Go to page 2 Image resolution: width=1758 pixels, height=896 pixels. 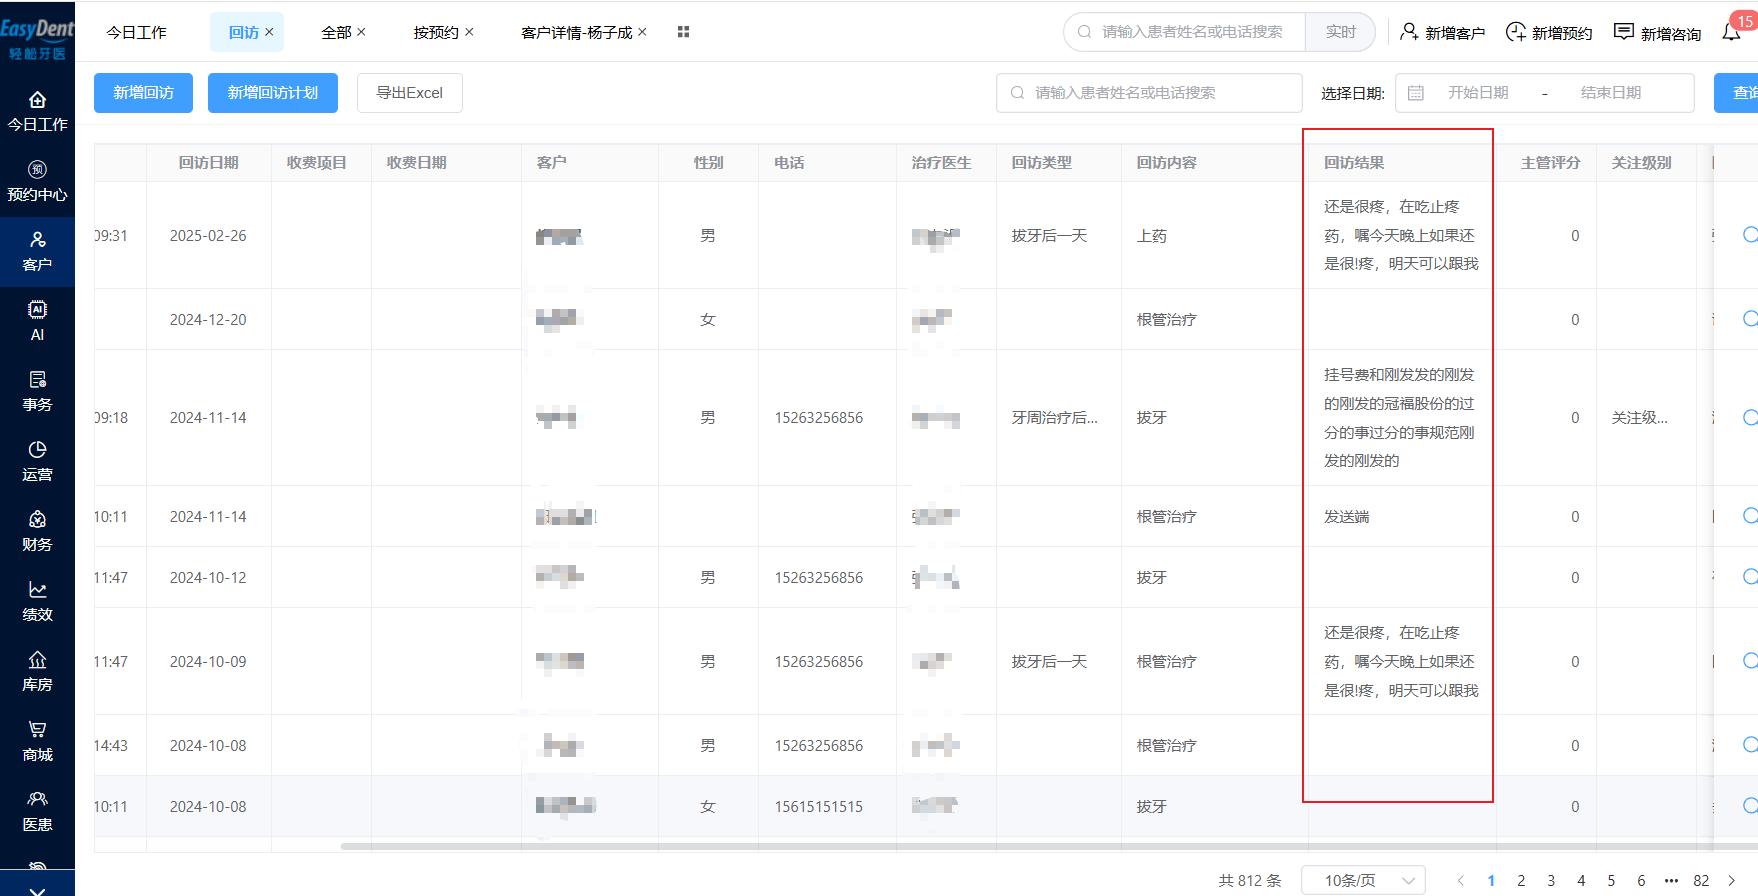(1521, 880)
